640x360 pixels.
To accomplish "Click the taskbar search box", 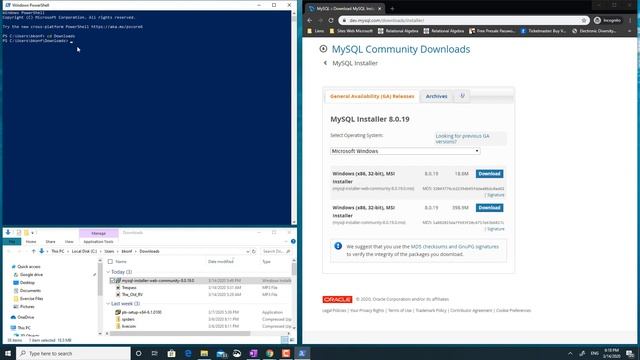I will point(73,353).
